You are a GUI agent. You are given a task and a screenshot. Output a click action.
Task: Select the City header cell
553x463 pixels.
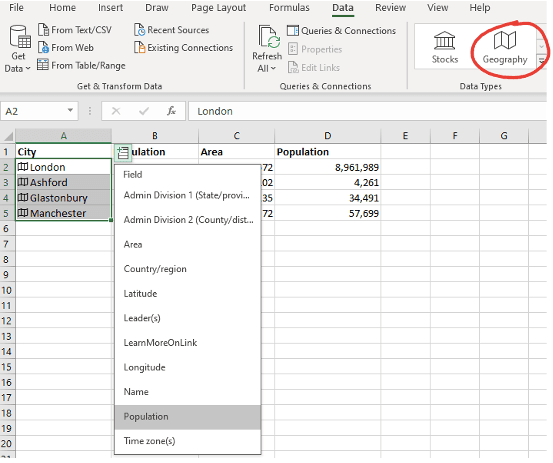click(x=63, y=152)
